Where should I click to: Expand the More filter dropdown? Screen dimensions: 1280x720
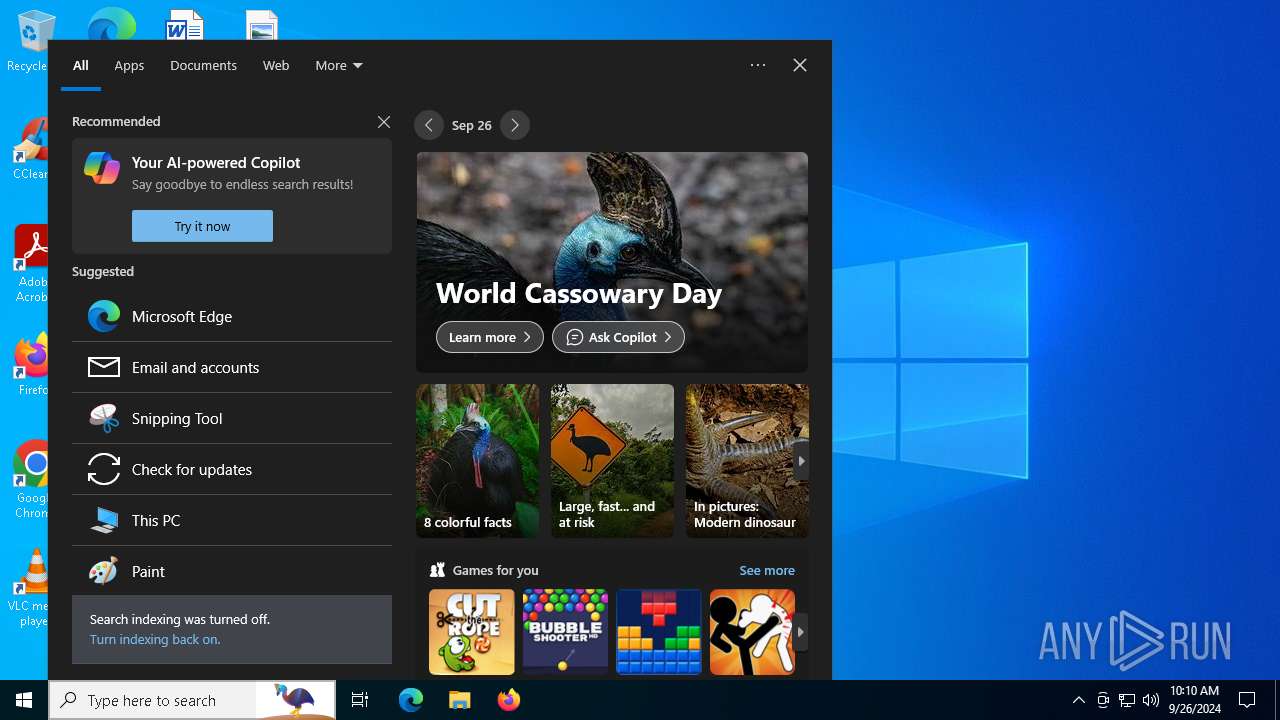pyautogui.click(x=339, y=65)
